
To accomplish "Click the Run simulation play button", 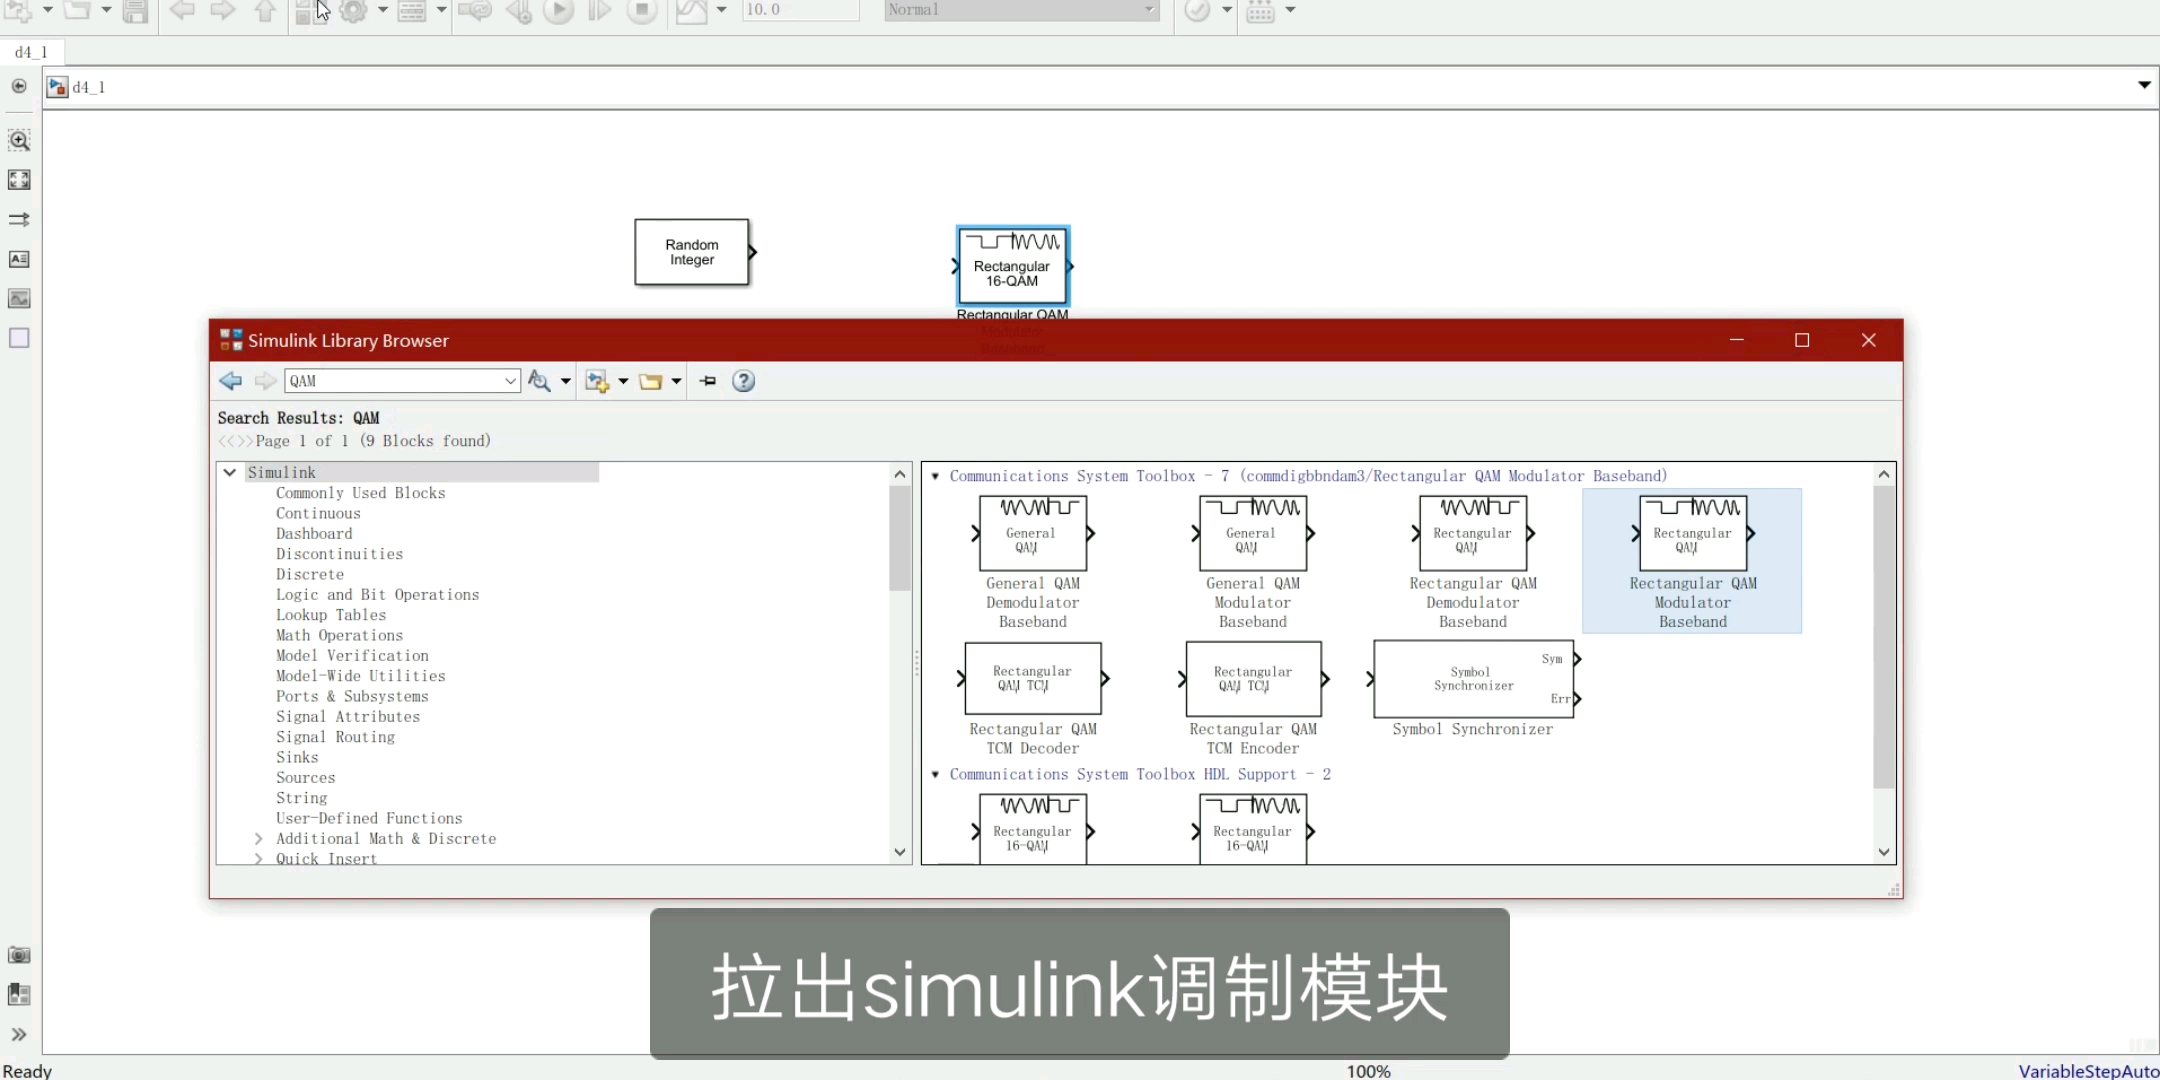I will [x=559, y=10].
